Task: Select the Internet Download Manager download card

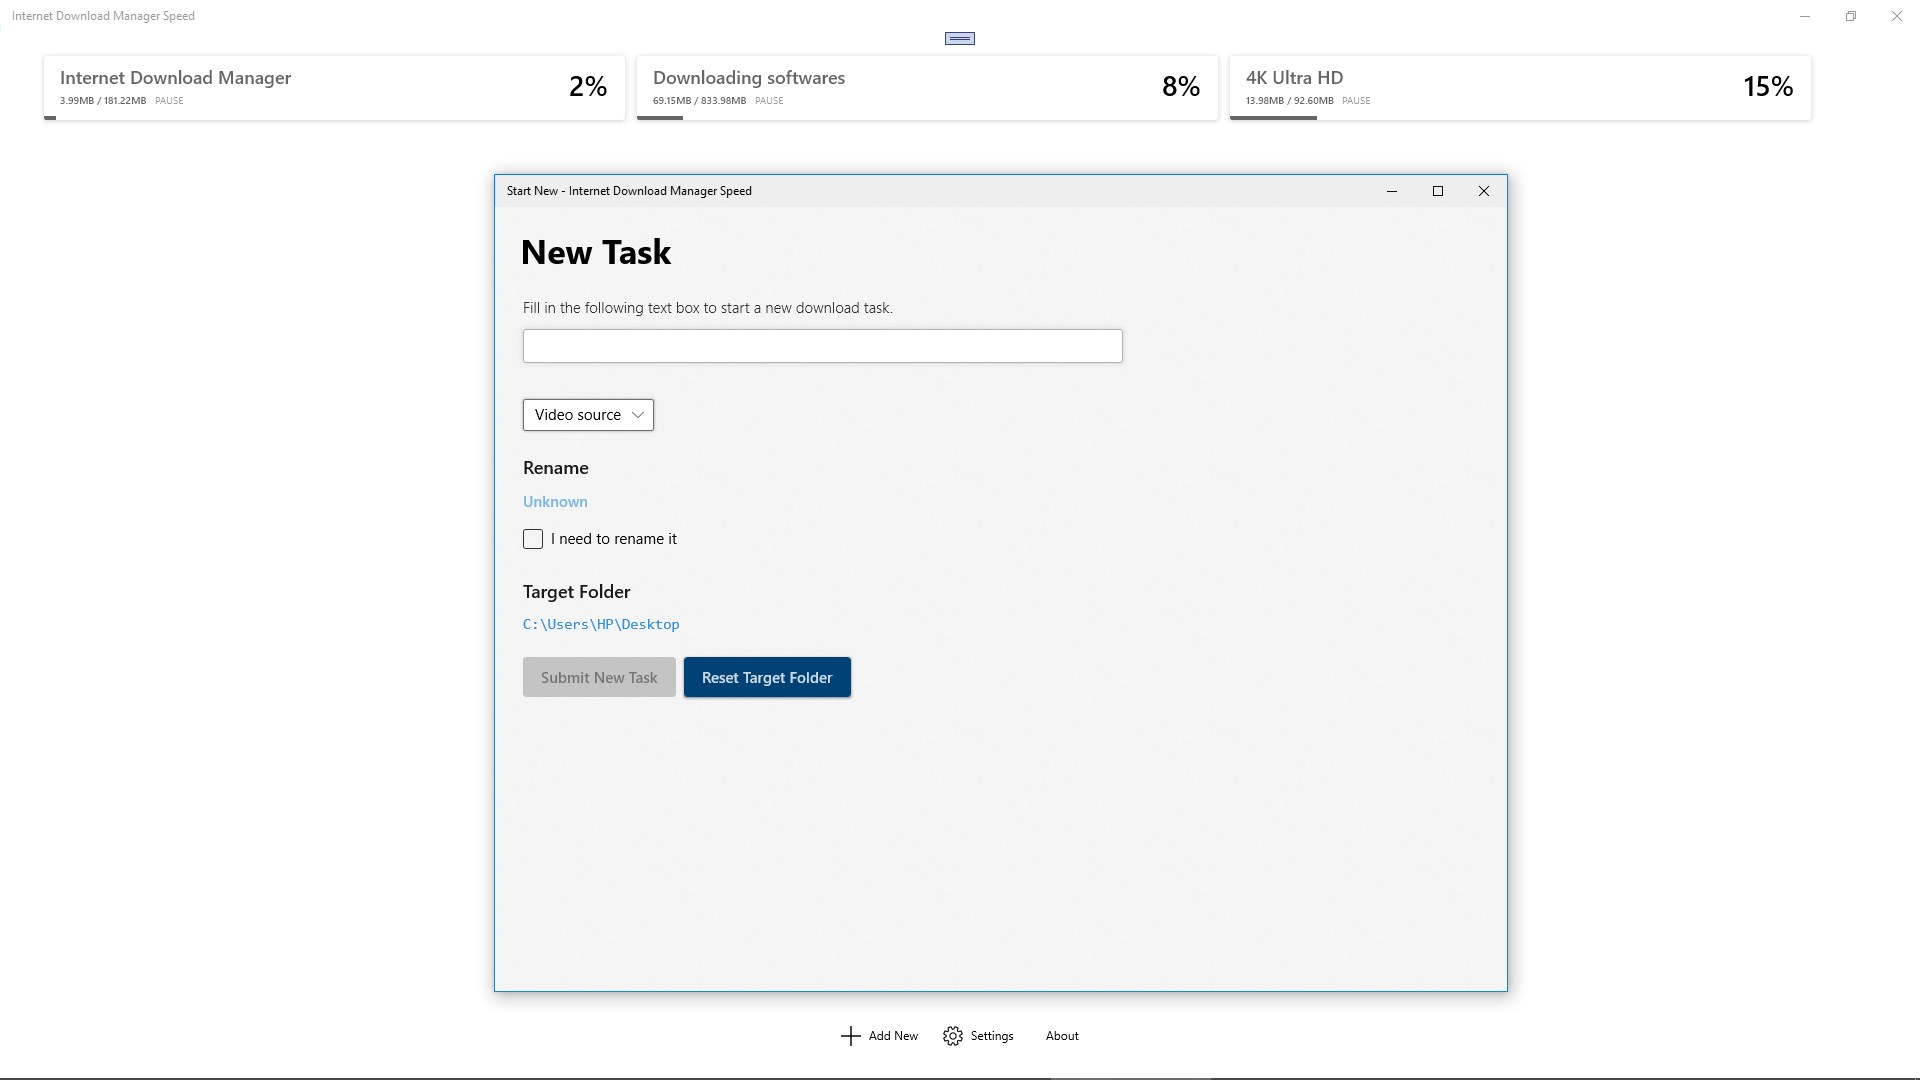Action: [334, 88]
